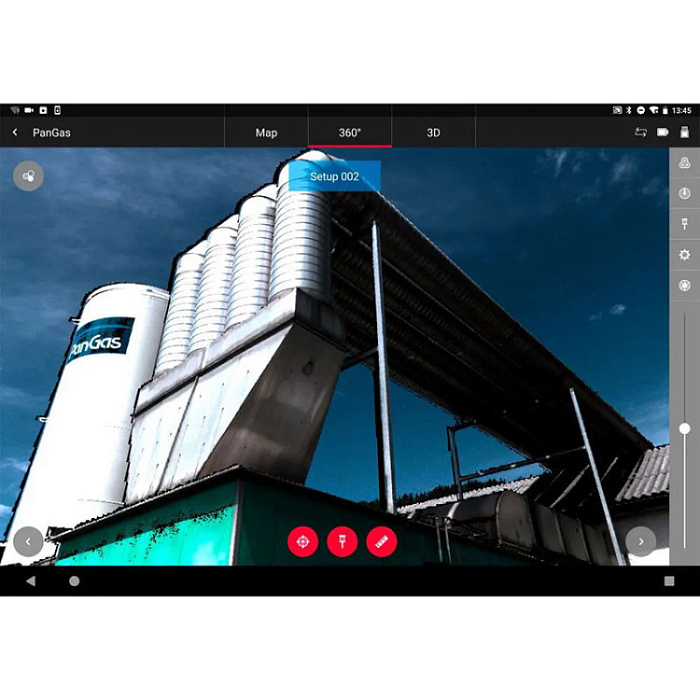
Task: Click the vertical slider handle on right
Action: click(684, 428)
